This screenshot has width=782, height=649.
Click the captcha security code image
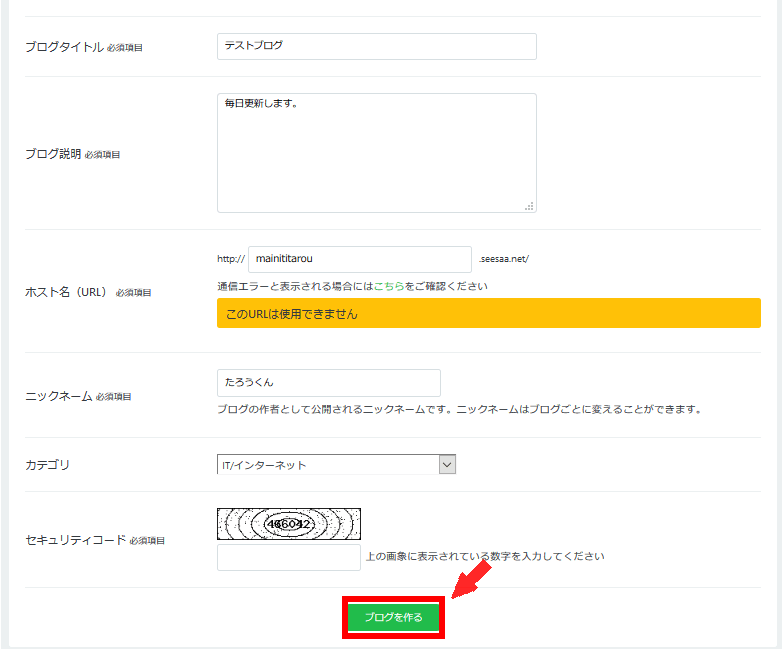pos(289,524)
